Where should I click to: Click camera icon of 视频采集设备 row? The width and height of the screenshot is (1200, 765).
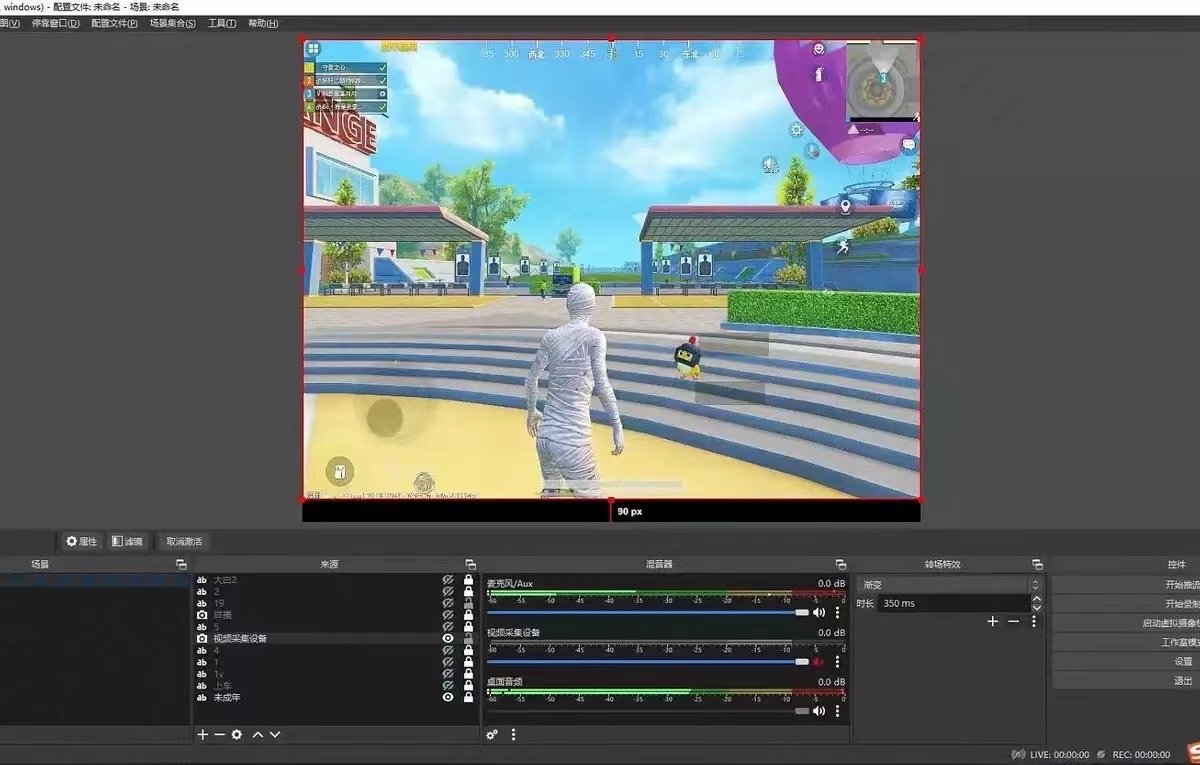pyautogui.click(x=202, y=638)
